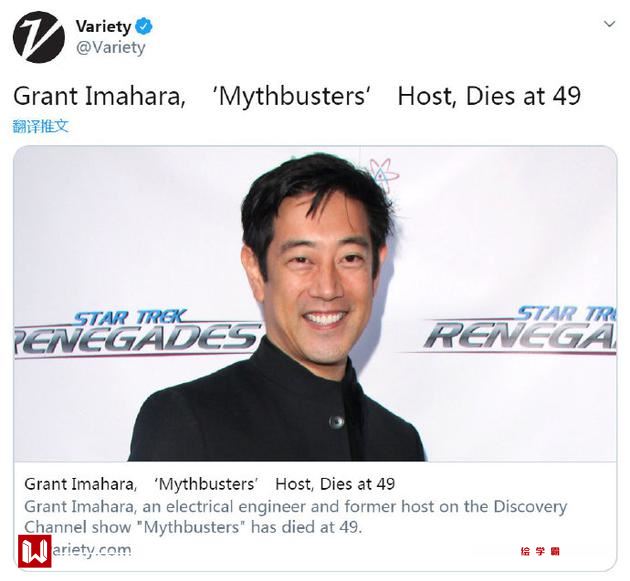This screenshot has height=581, width=630.
Task: Click the word 'Mythbusters' in the tweet headline
Action: pyautogui.click(x=292, y=96)
